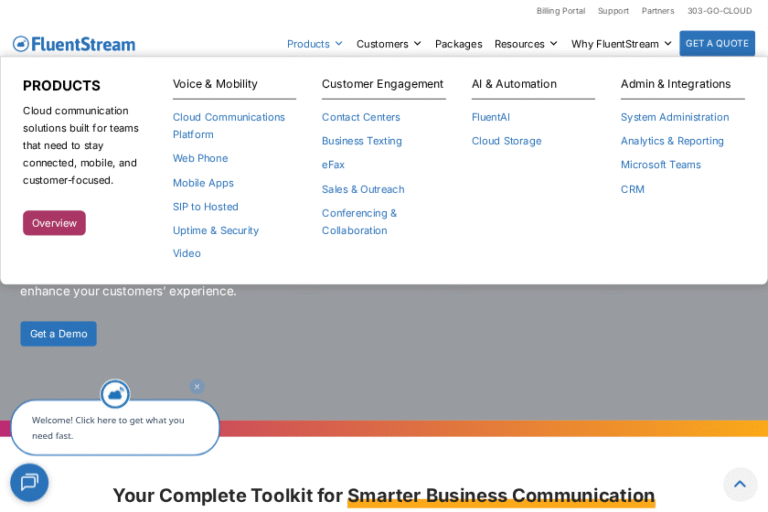Click the scroll-to-top arrow button

[x=739, y=484]
